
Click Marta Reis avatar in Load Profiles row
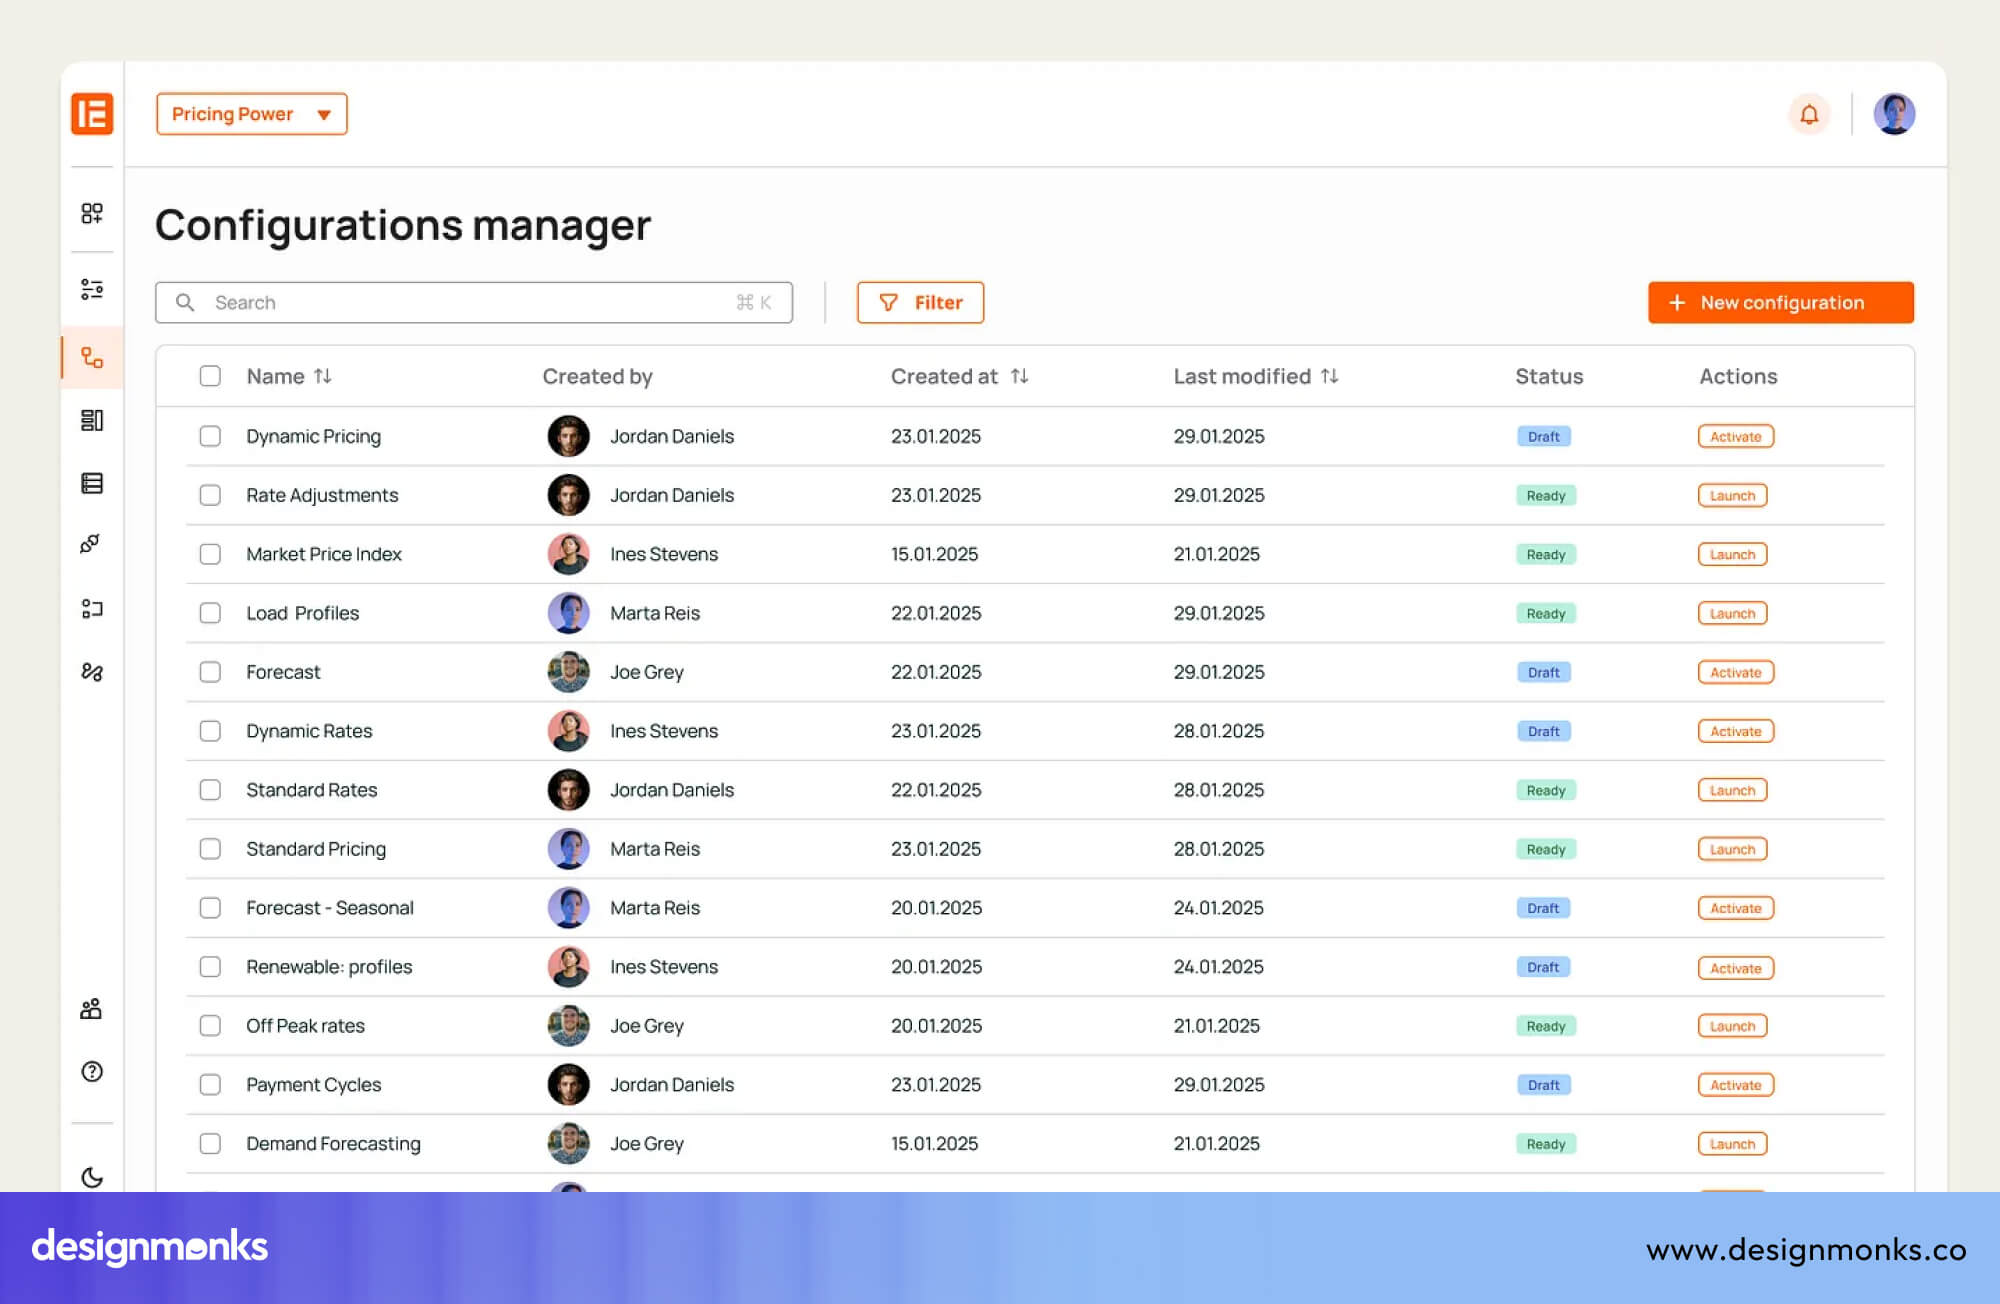568,613
